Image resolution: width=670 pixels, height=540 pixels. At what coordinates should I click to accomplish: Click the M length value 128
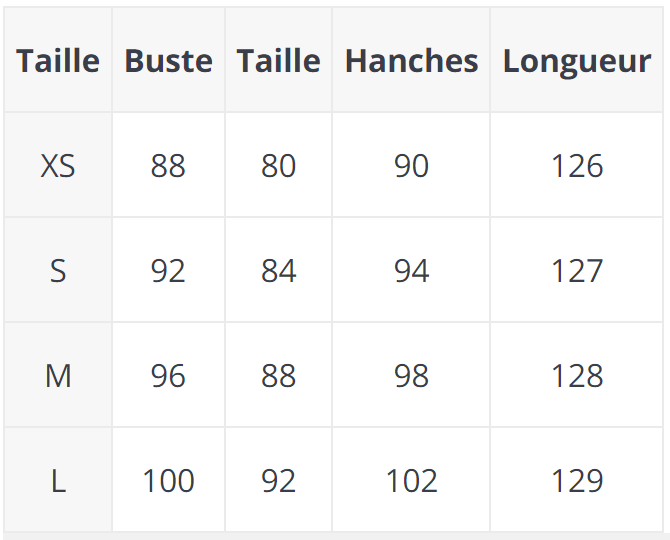coord(577,376)
